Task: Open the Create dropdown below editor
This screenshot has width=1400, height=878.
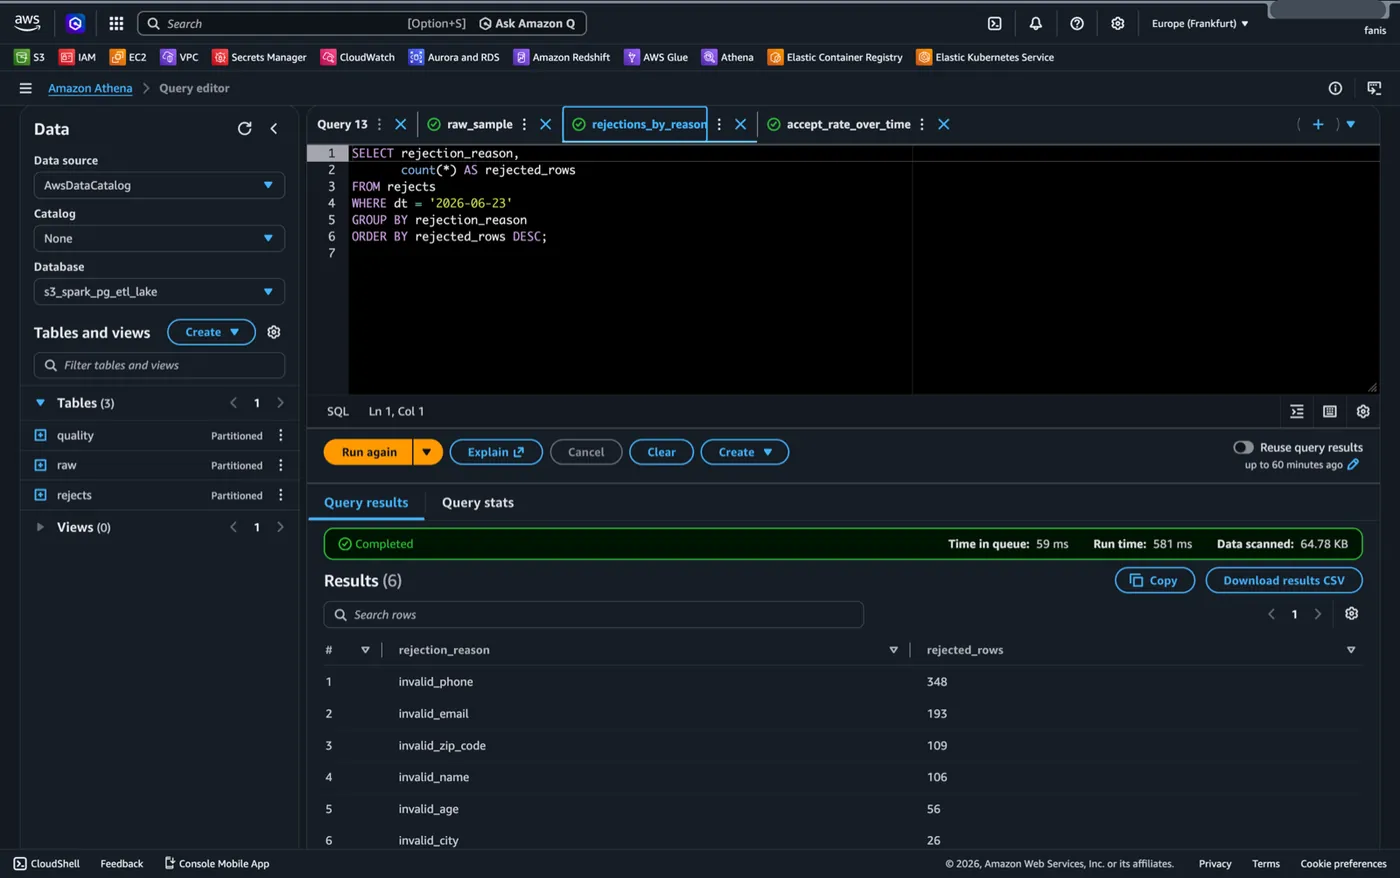Action: tap(745, 452)
